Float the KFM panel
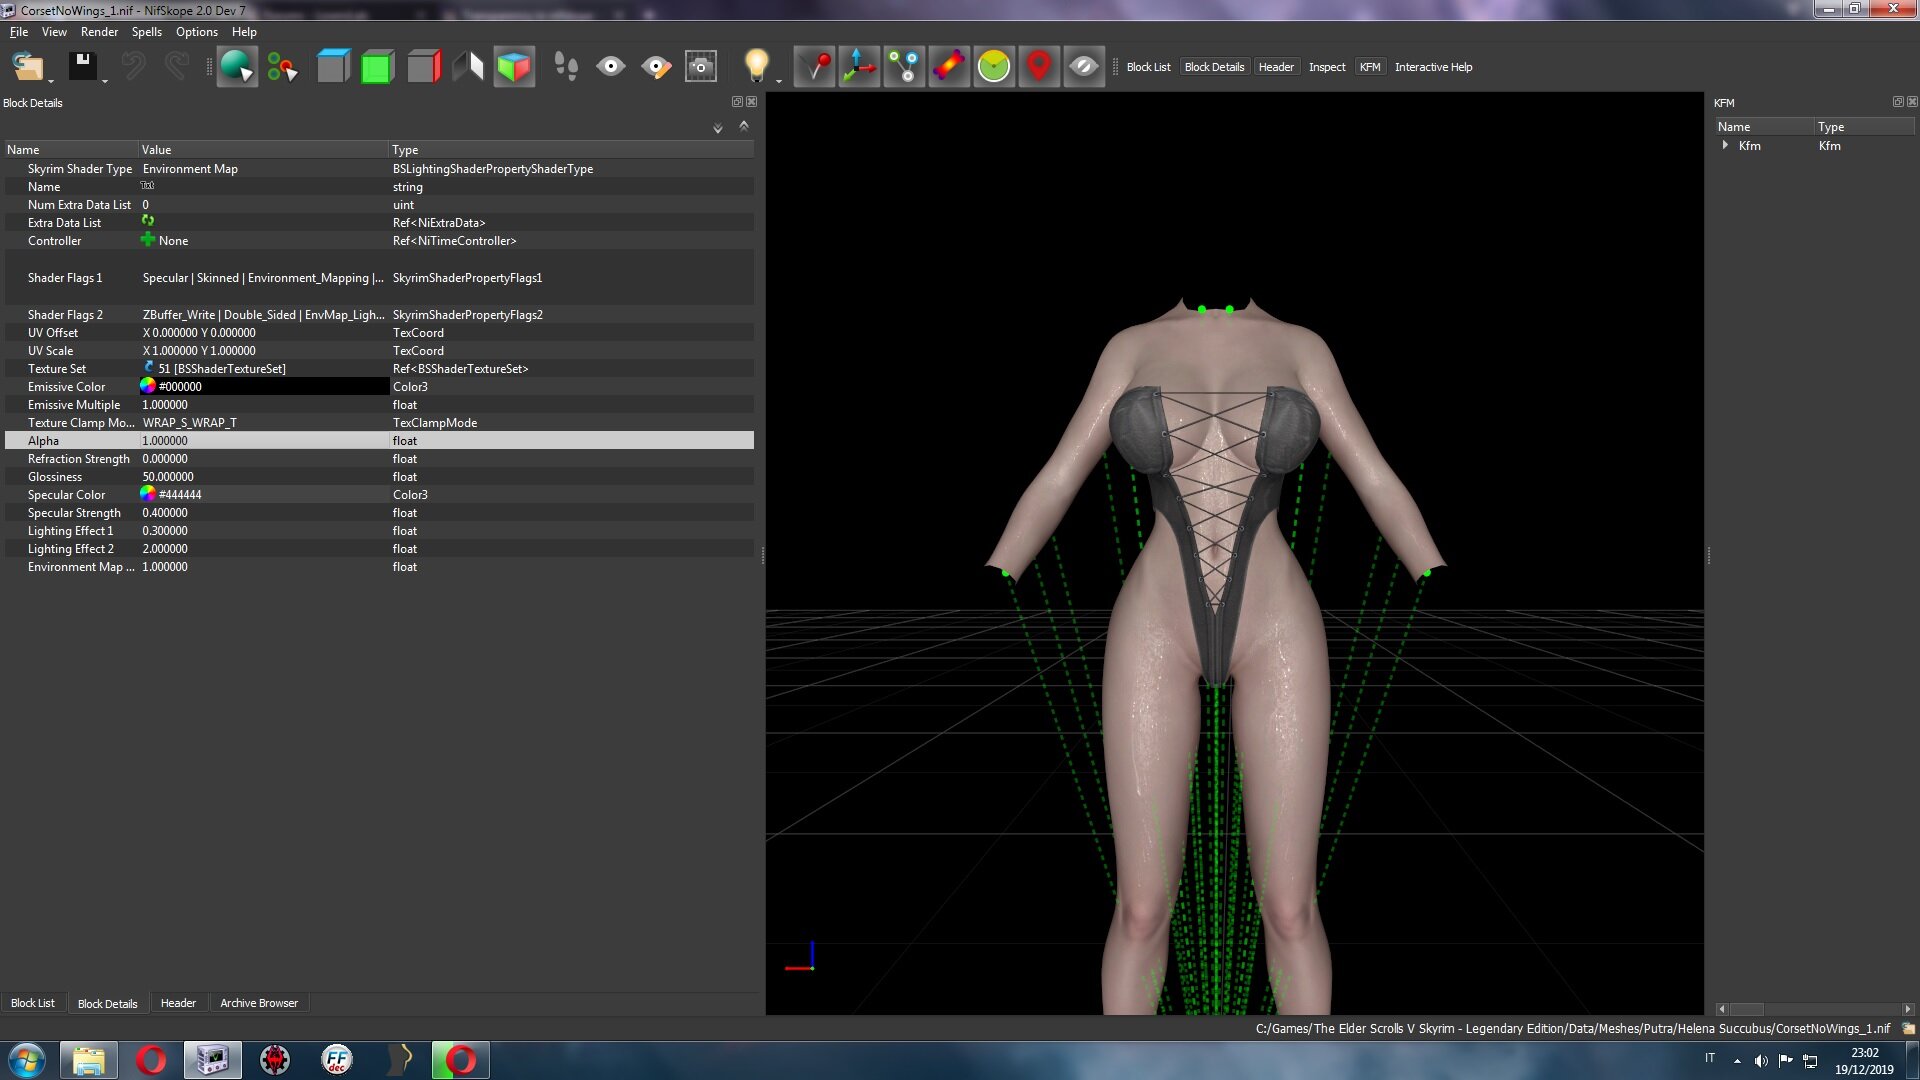The image size is (1920, 1080). (x=1898, y=102)
